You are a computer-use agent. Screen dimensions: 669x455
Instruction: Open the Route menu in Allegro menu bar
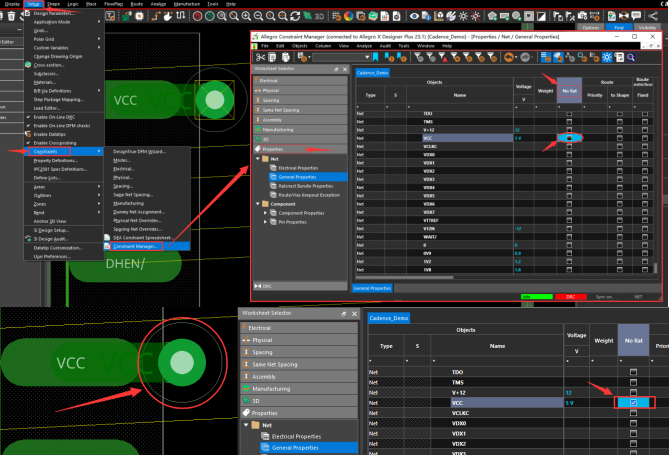tap(137, 4)
